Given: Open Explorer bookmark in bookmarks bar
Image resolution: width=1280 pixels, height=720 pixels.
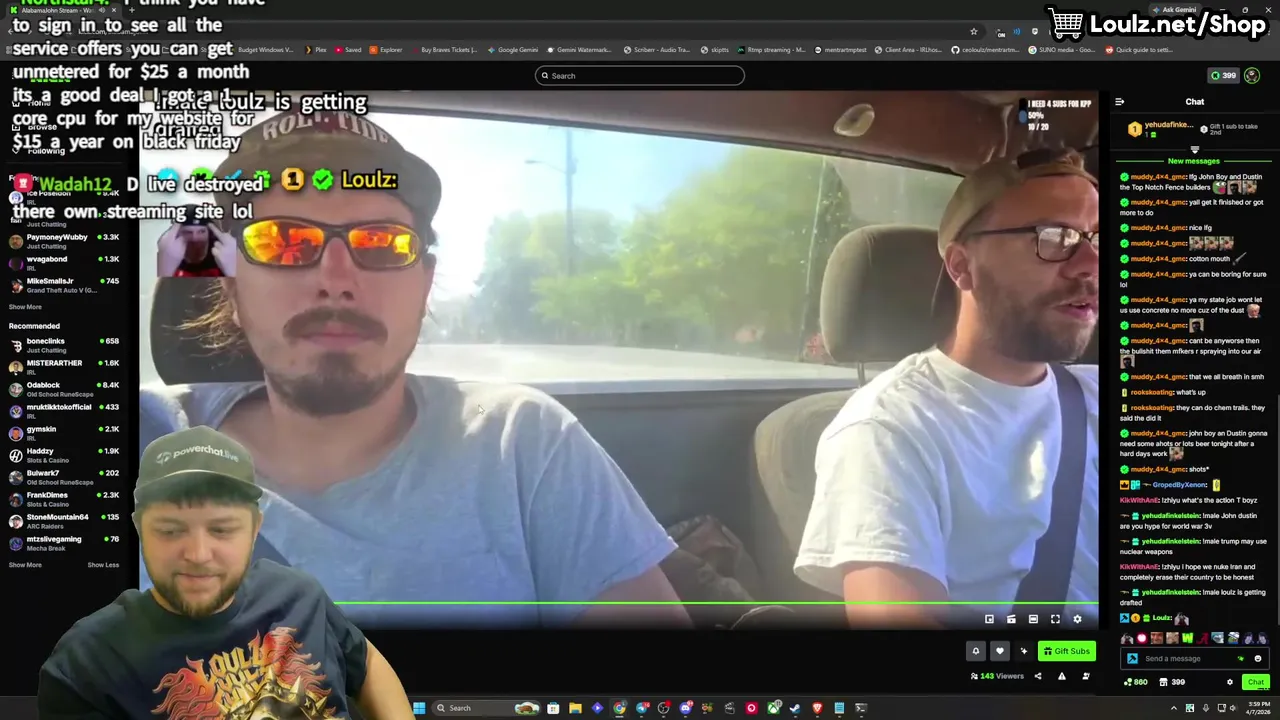Looking at the screenshot, I should [x=386, y=49].
